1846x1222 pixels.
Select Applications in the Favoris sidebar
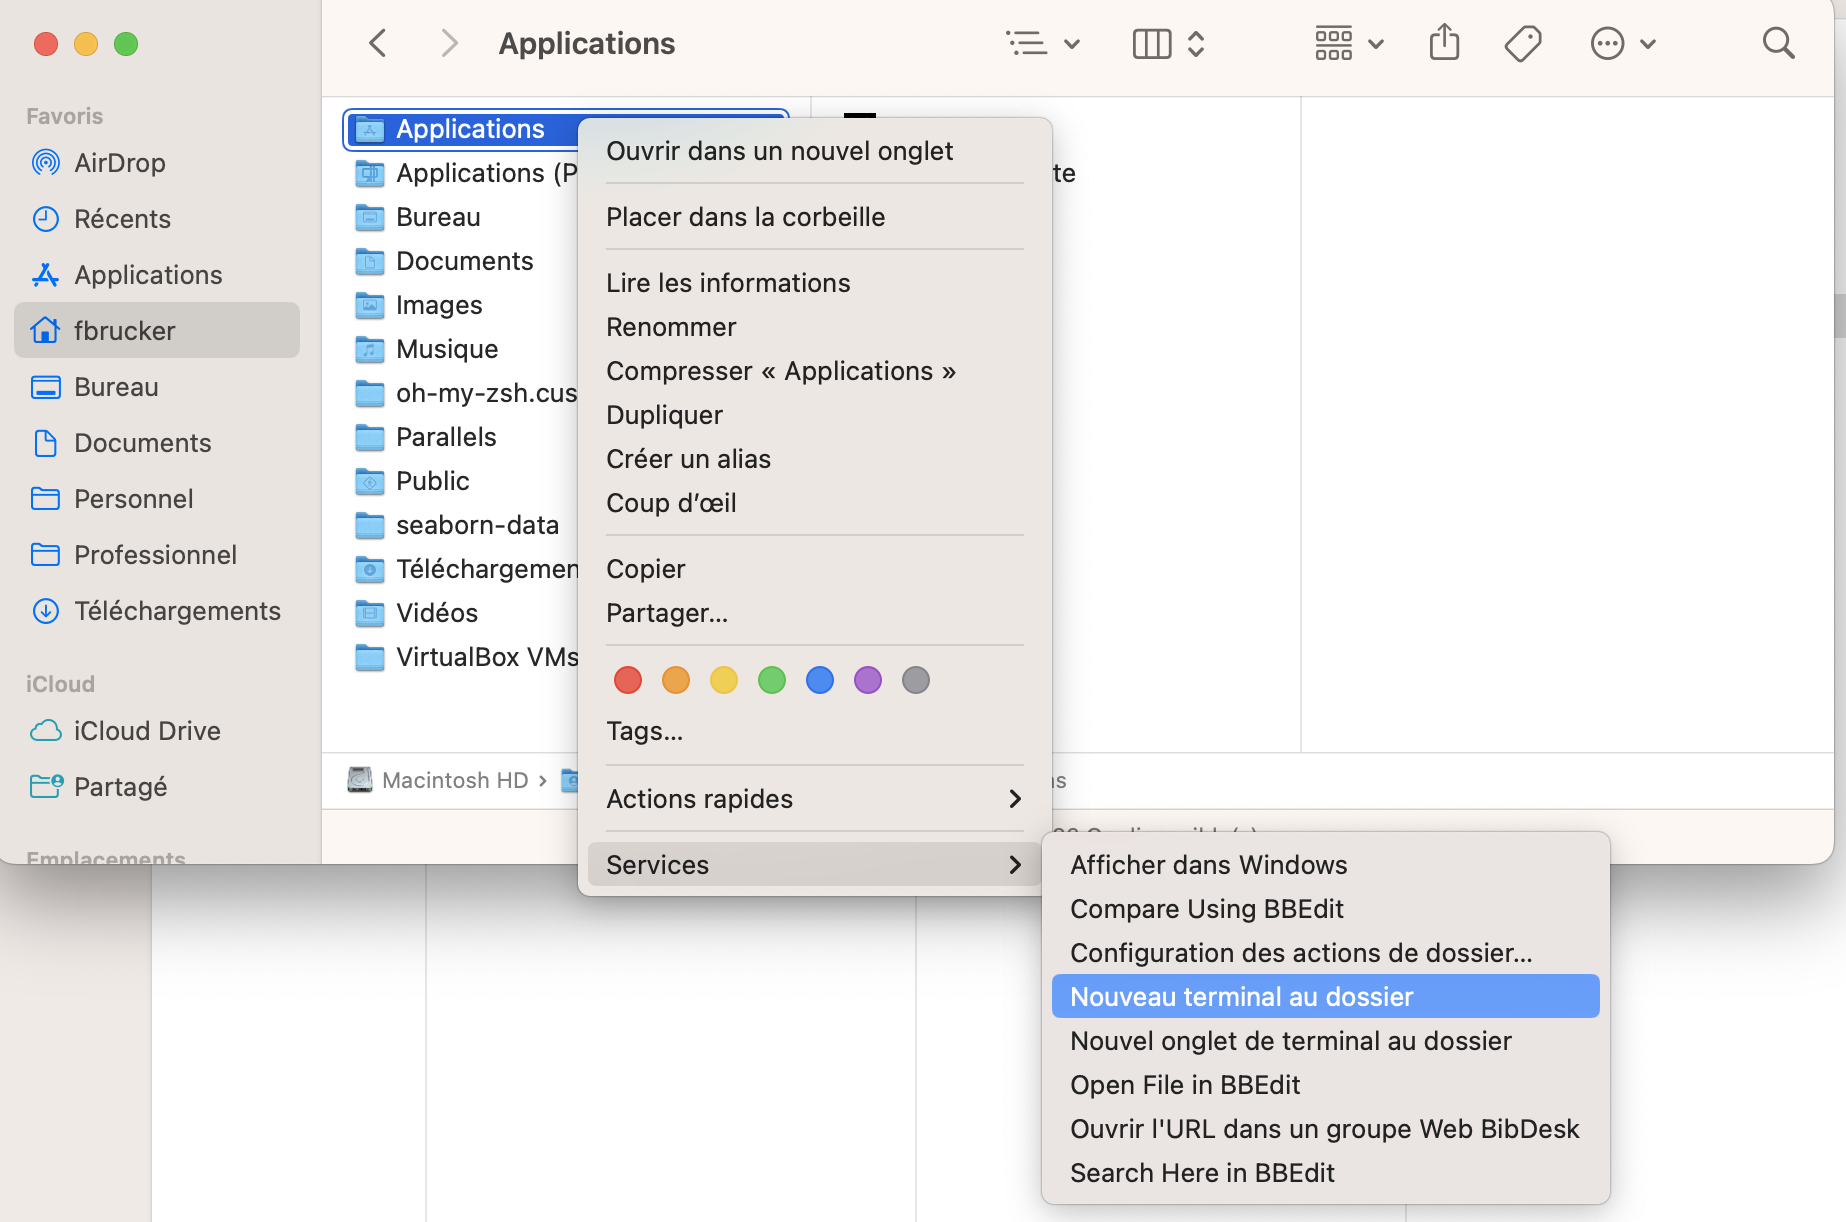pos(147,274)
